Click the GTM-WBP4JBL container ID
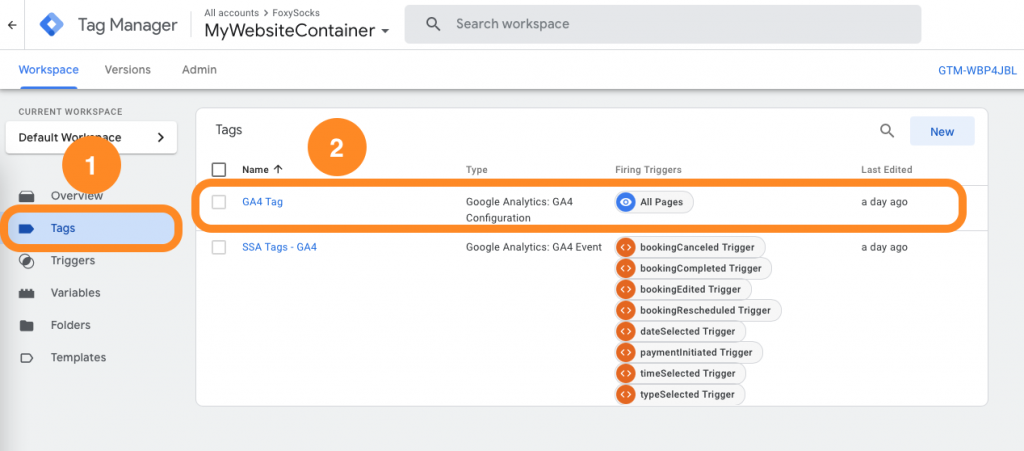This screenshot has height=451, width=1024. pyautogui.click(x=977, y=70)
